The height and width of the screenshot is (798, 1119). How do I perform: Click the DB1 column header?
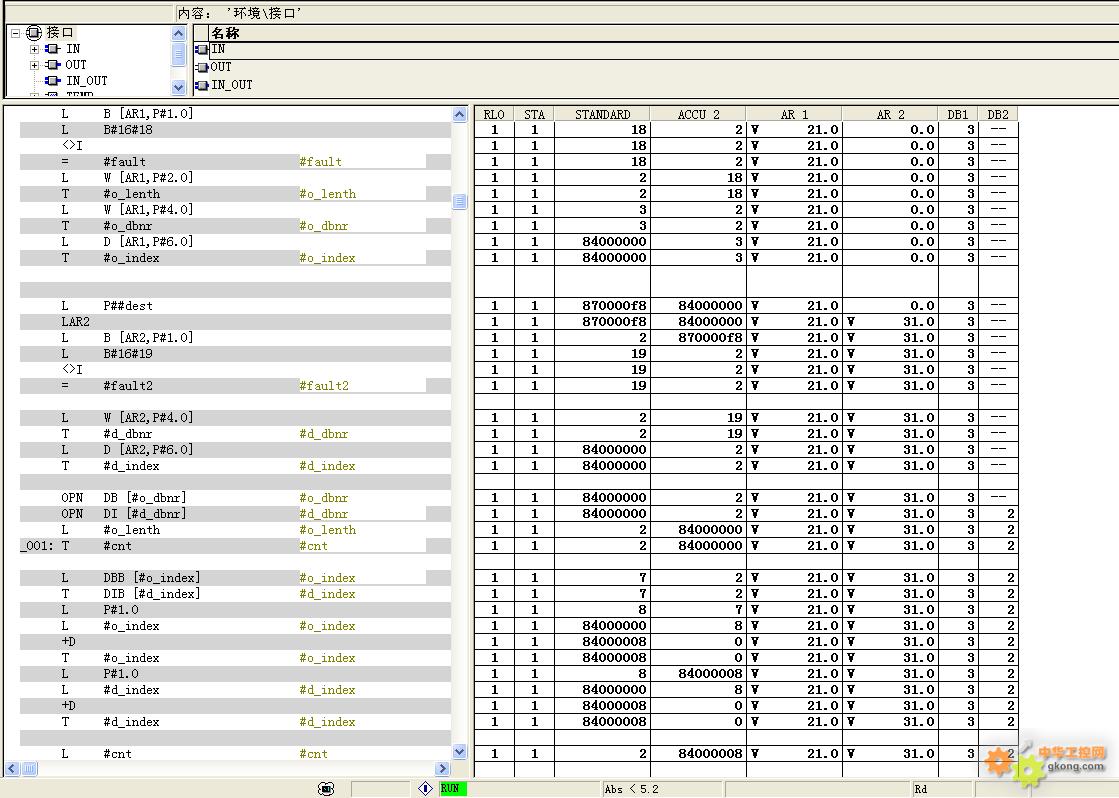coord(958,114)
